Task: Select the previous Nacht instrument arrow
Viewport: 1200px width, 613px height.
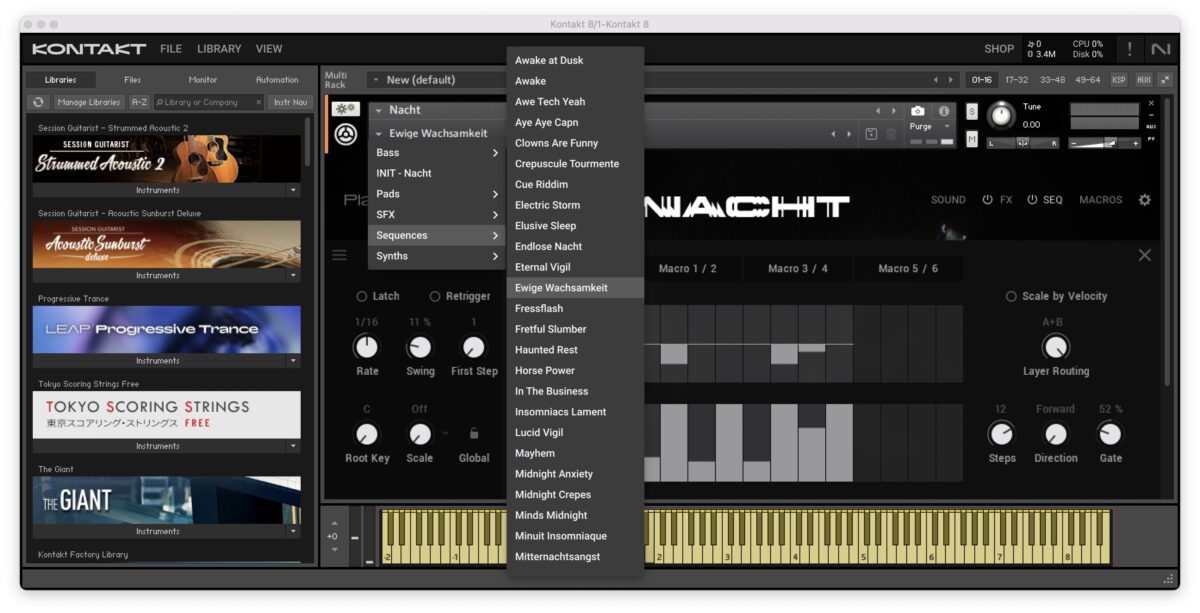Action: 879,111
